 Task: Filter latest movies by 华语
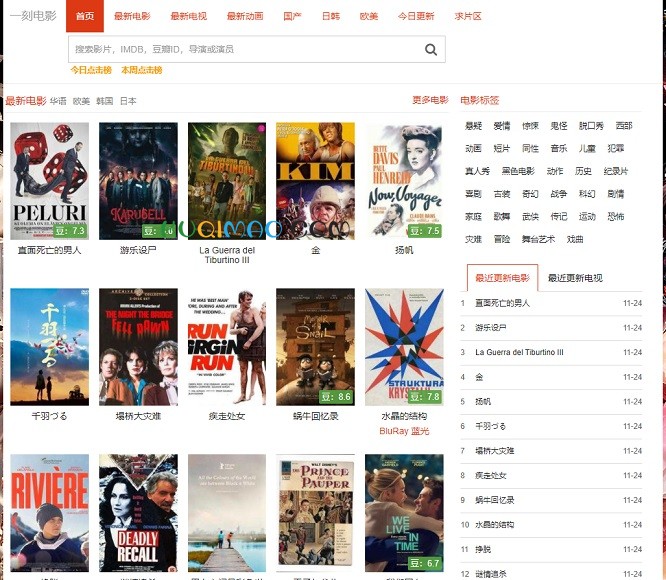pos(58,101)
